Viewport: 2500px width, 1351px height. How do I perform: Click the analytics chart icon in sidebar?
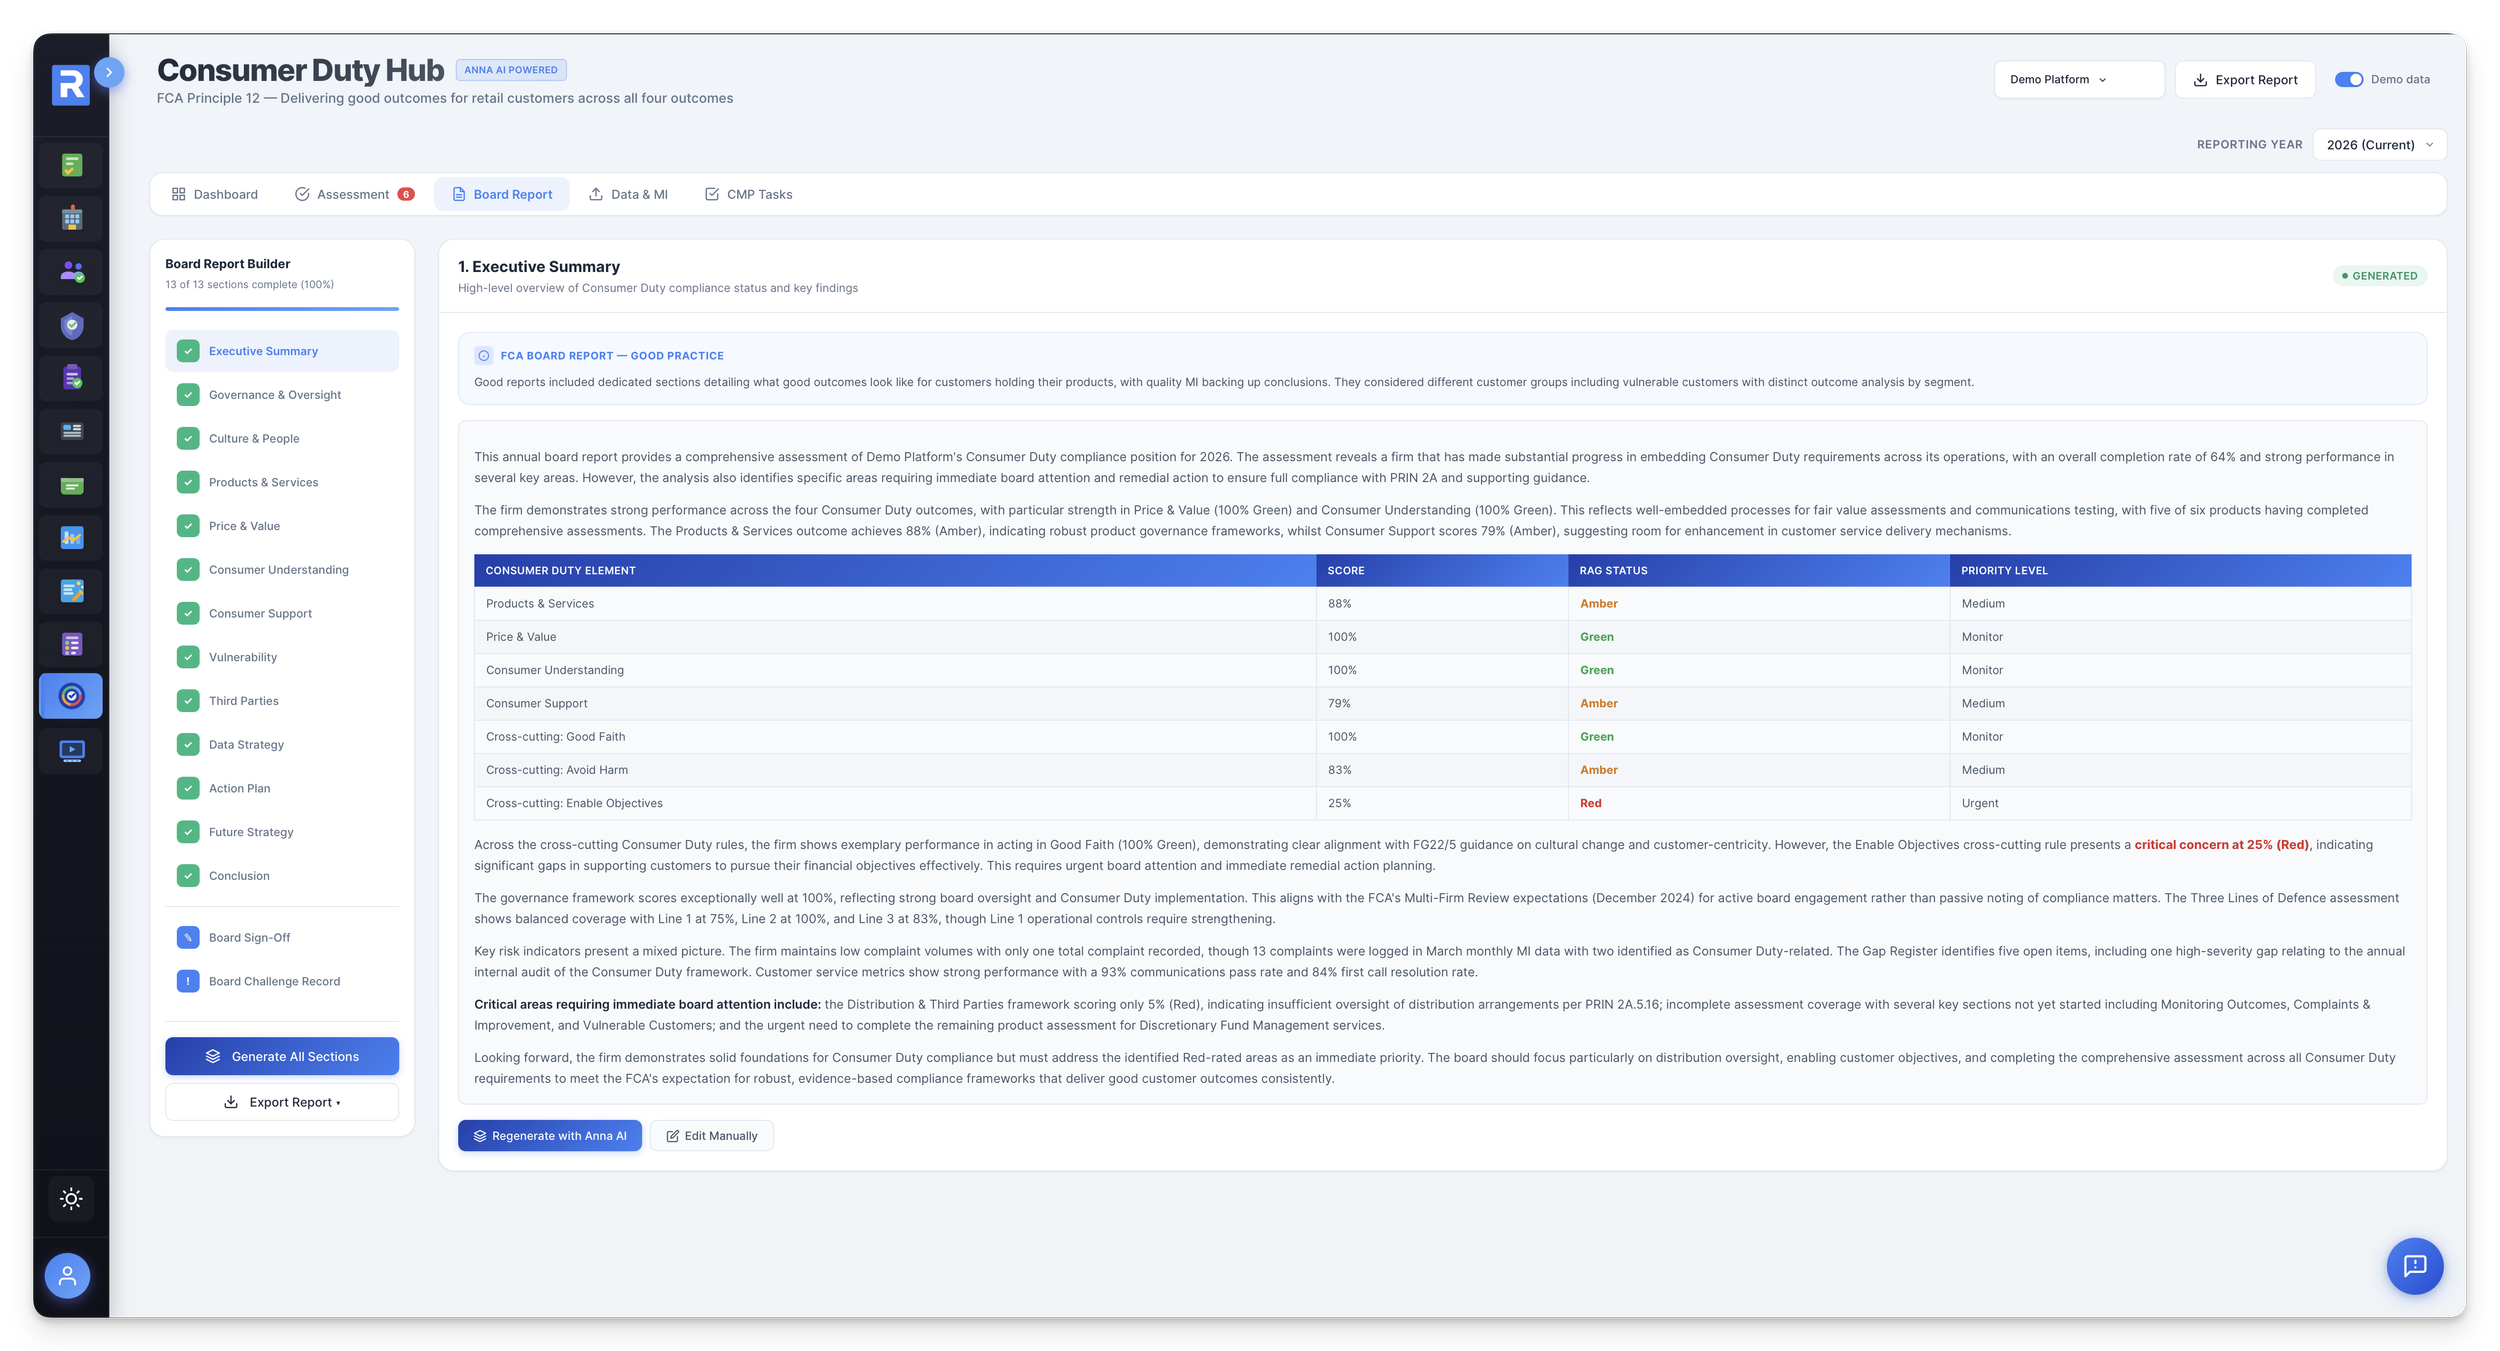[x=70, y=537]
